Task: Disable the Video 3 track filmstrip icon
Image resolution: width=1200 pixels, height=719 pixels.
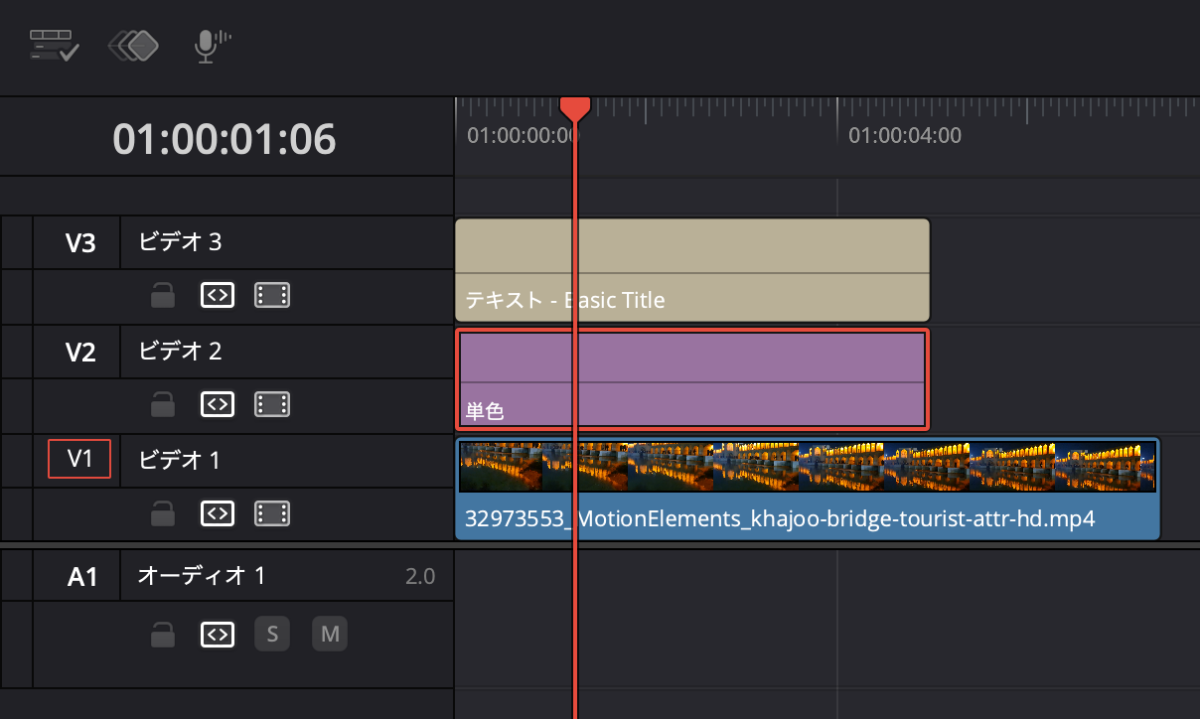Action: click(x=272, y=295)
